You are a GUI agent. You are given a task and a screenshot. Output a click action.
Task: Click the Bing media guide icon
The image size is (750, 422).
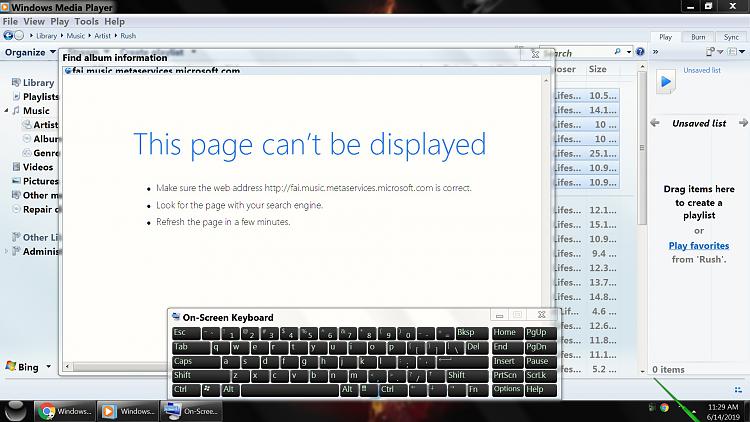coord(11,366)
